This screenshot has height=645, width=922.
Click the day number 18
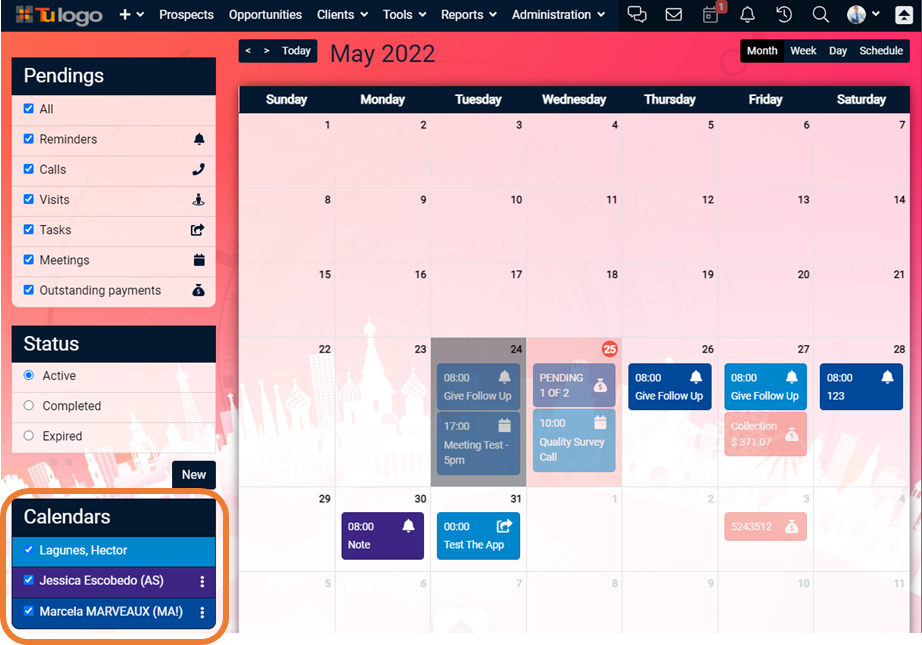click(x=612, y=275)
